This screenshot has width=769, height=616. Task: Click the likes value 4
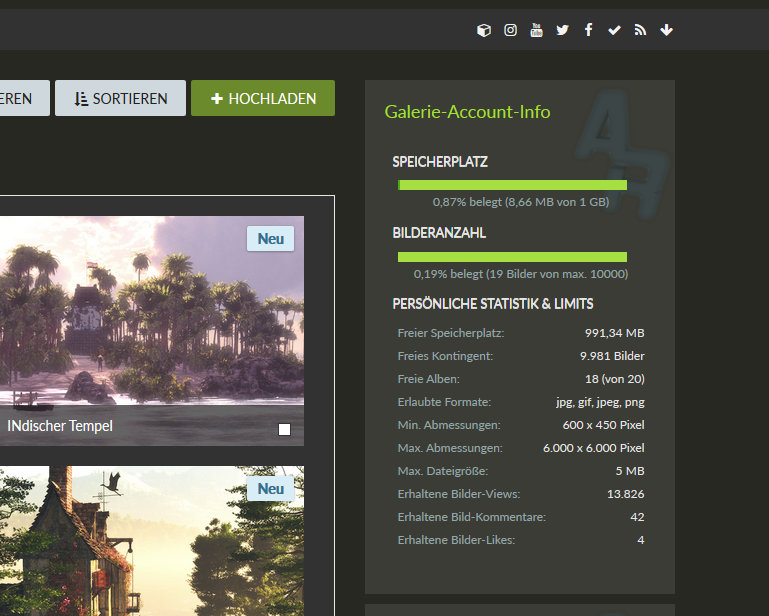coord(641,540)
